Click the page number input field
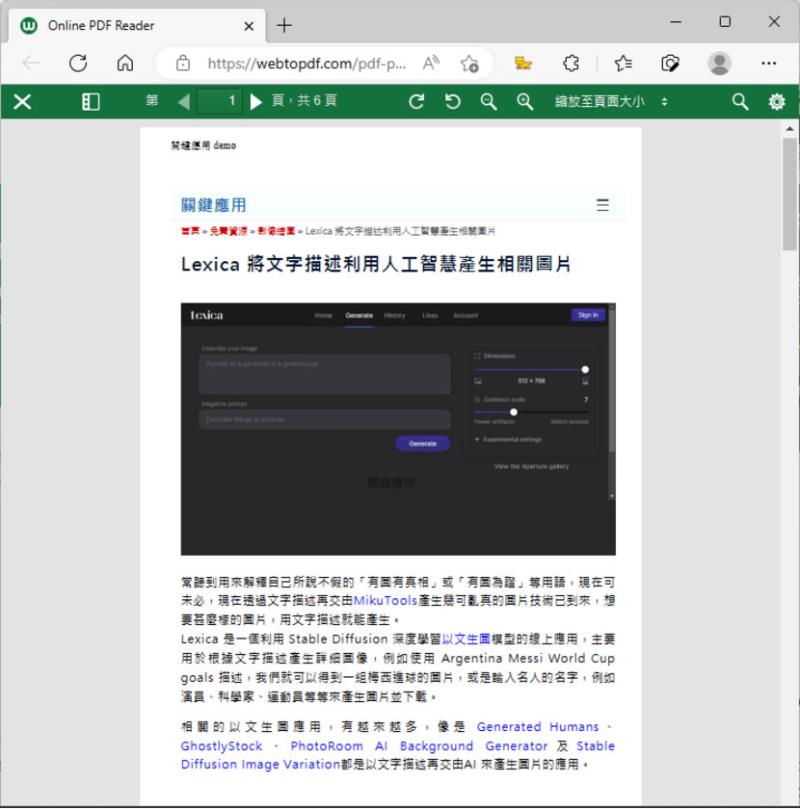This screenshot has height=809, width=800. pyautogui.click(x=219, y=101)
